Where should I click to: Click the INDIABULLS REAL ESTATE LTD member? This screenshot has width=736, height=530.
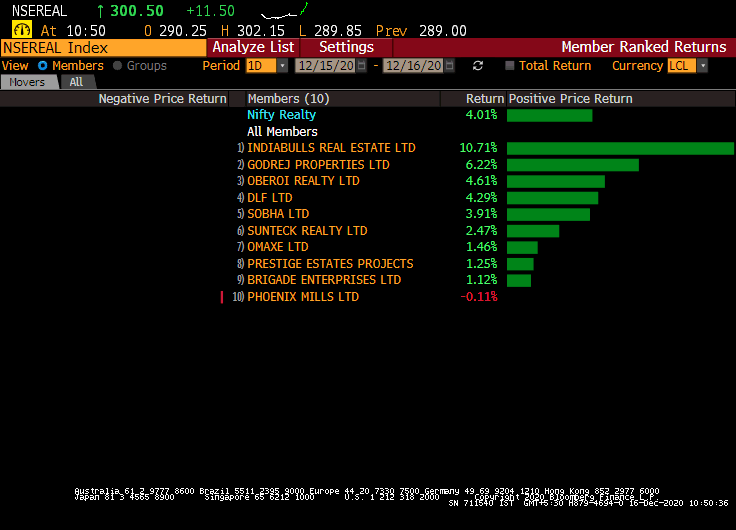331,148
